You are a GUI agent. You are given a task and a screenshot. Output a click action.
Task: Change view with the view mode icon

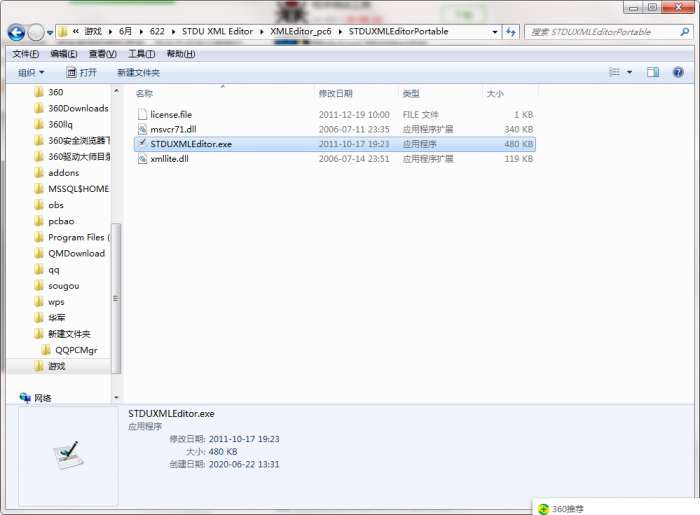coord(614,72)
